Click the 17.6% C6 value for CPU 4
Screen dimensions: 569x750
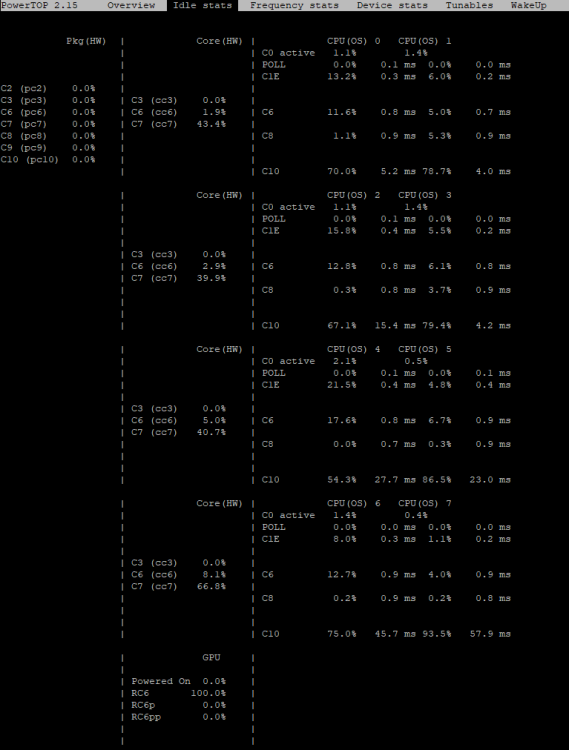tap(342, 420)
